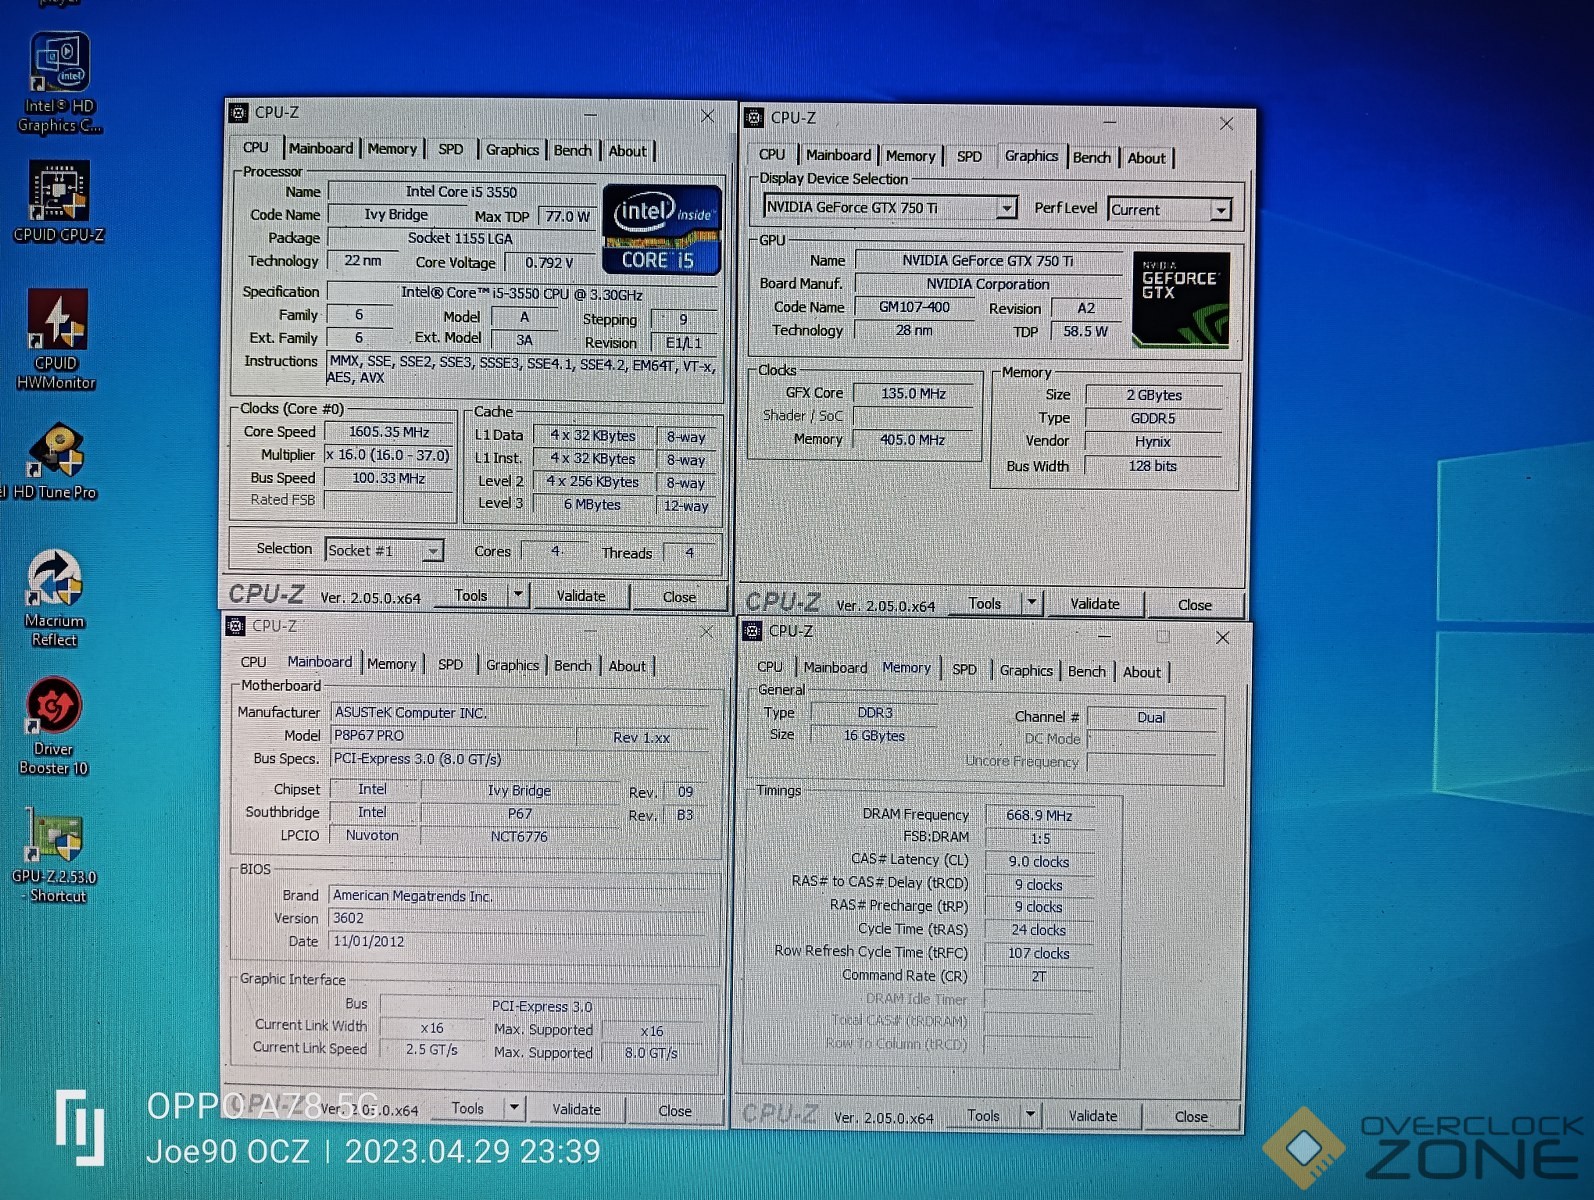Expand Tools dropdown arrow in Memory window

(1030, 1115)
